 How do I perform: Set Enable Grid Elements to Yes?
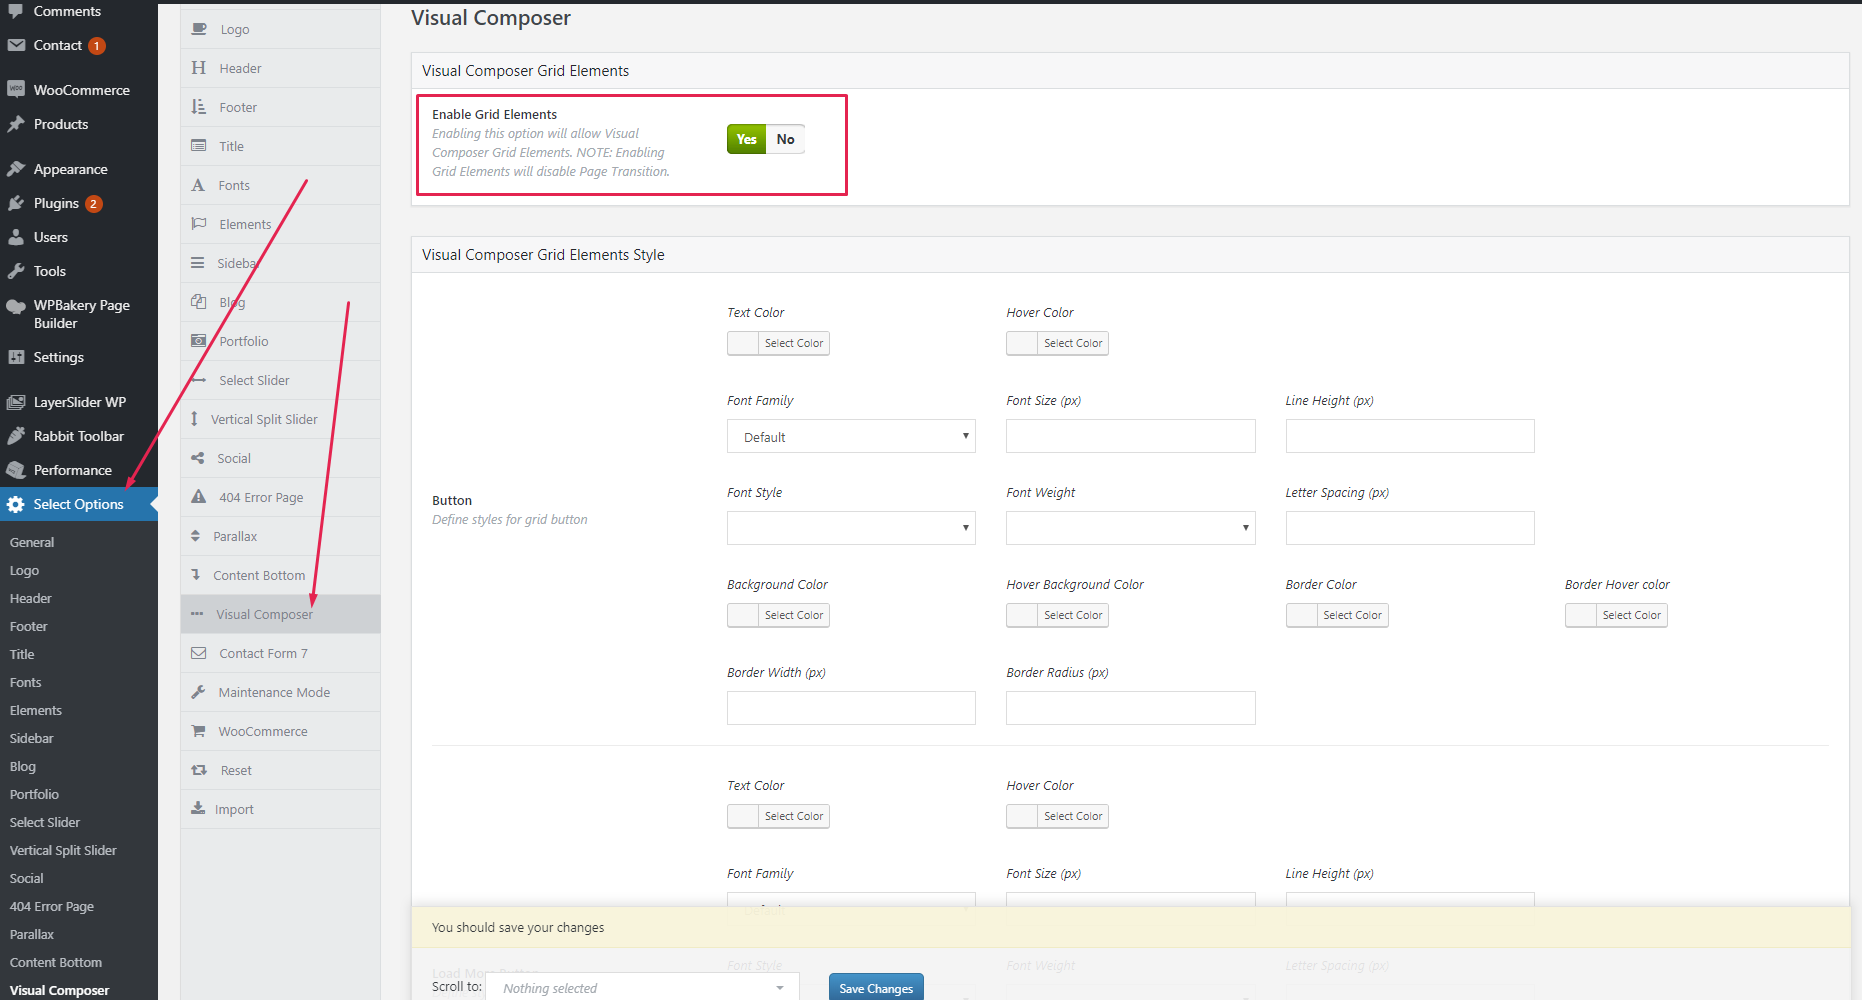pyautogui.click(x=746, y=139)
